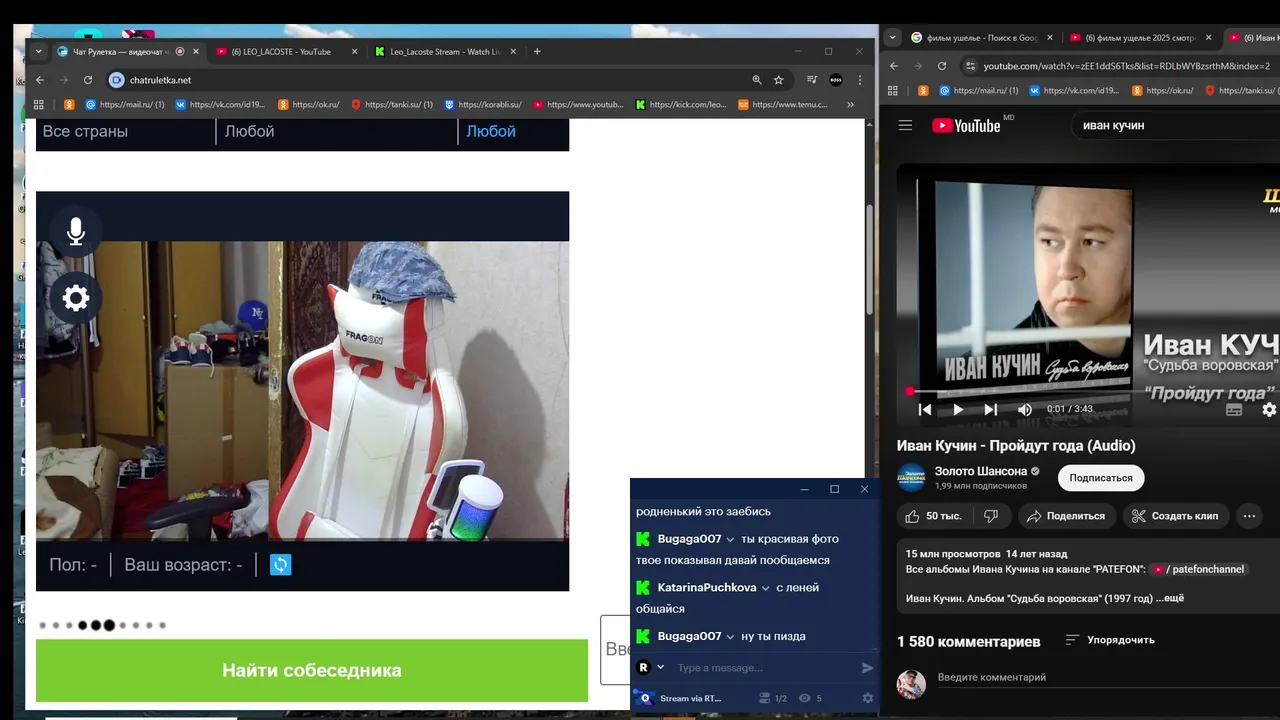
Task: Expand the first Bugaga007 user menu in chat
Action: [731, 540]
